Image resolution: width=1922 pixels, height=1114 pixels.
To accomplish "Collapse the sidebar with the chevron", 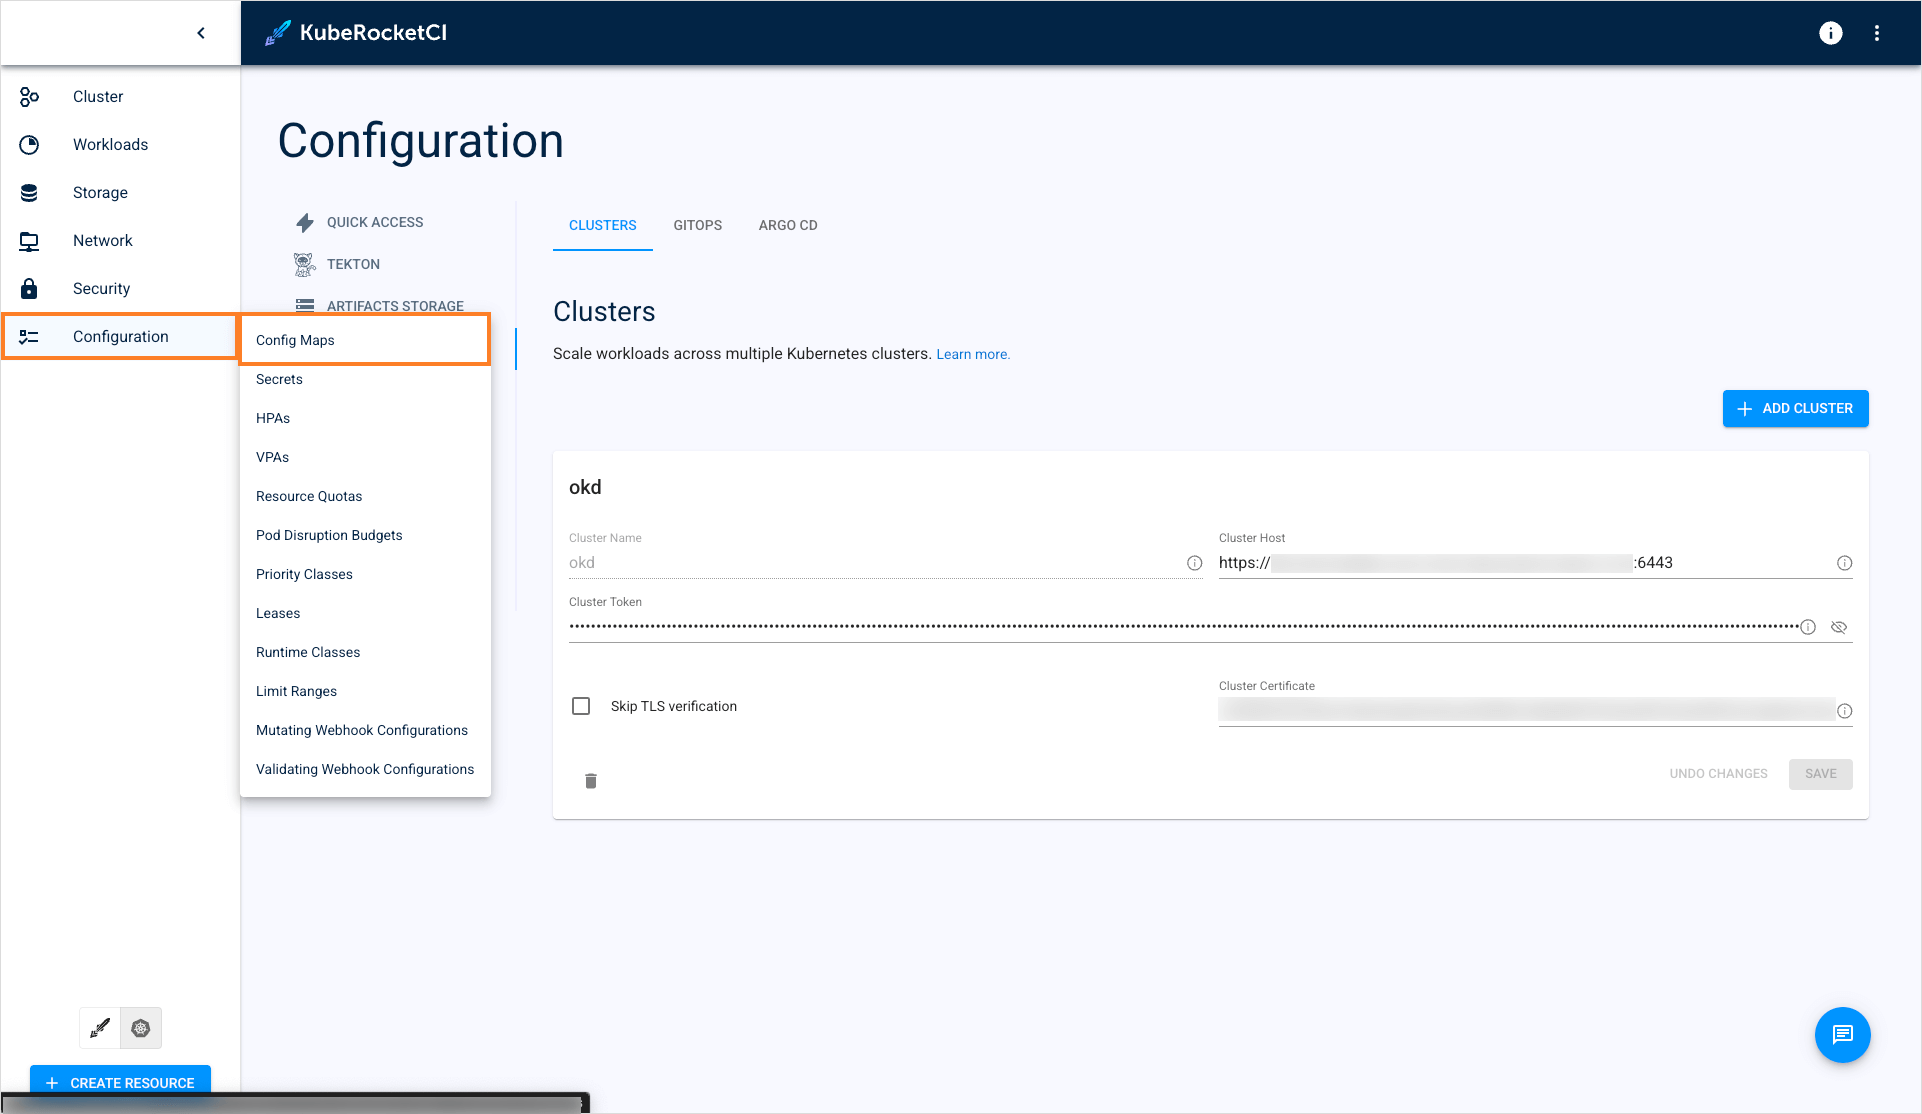I will 201,33.
